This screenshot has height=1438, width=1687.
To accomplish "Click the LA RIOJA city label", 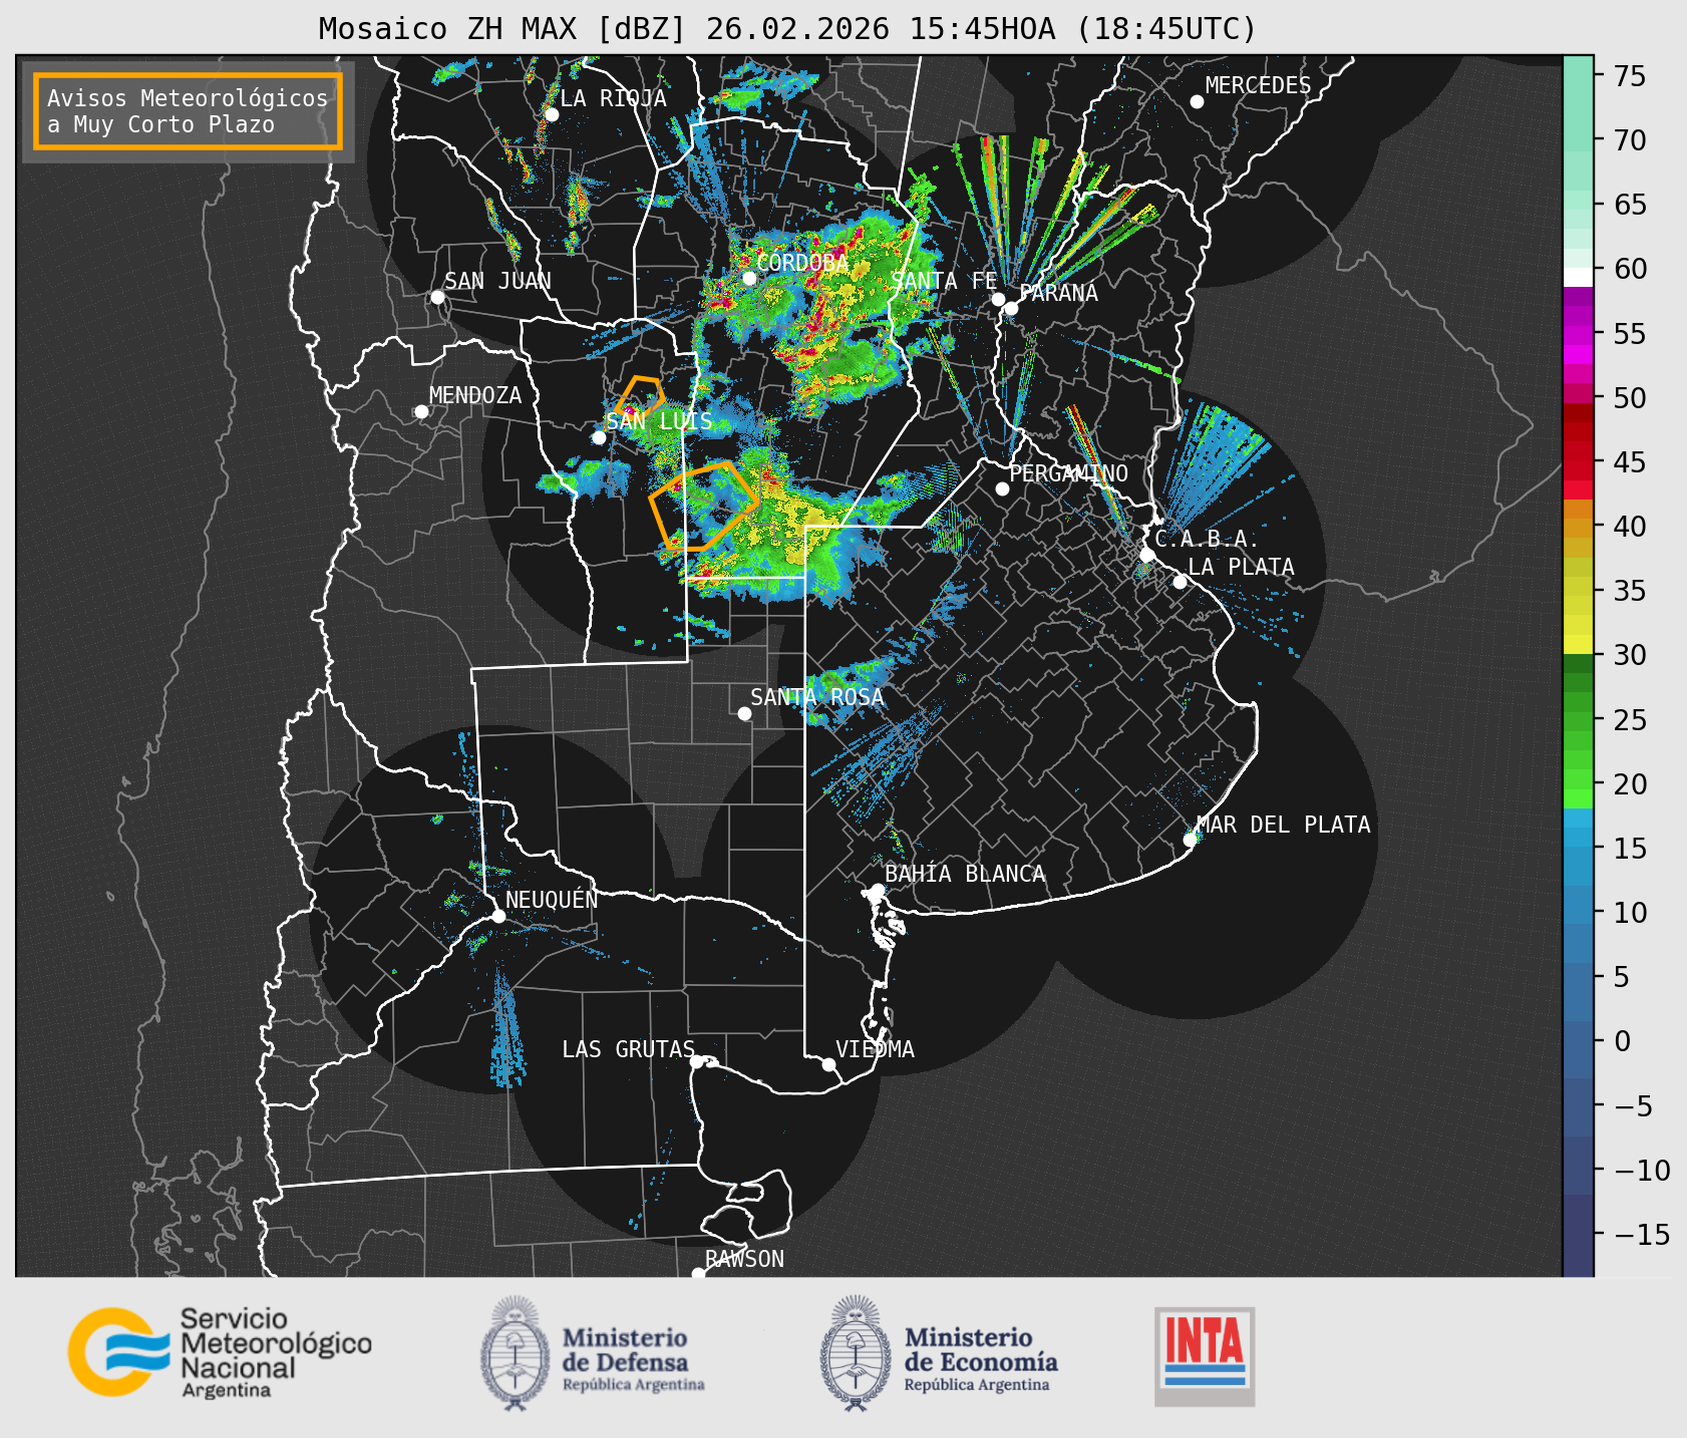I will pyautogui.click(x=612, y=98).
